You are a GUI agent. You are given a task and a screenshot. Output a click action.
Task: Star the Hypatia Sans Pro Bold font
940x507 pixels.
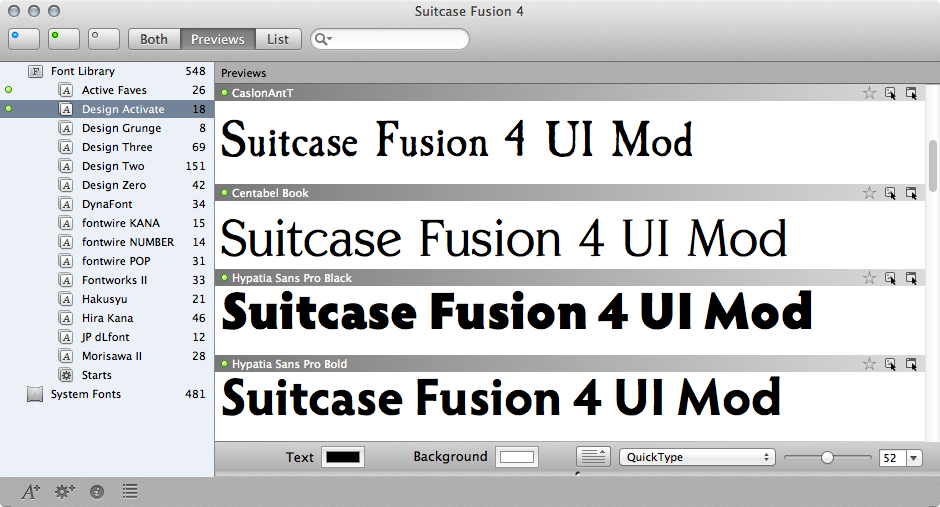coord(869,364)
